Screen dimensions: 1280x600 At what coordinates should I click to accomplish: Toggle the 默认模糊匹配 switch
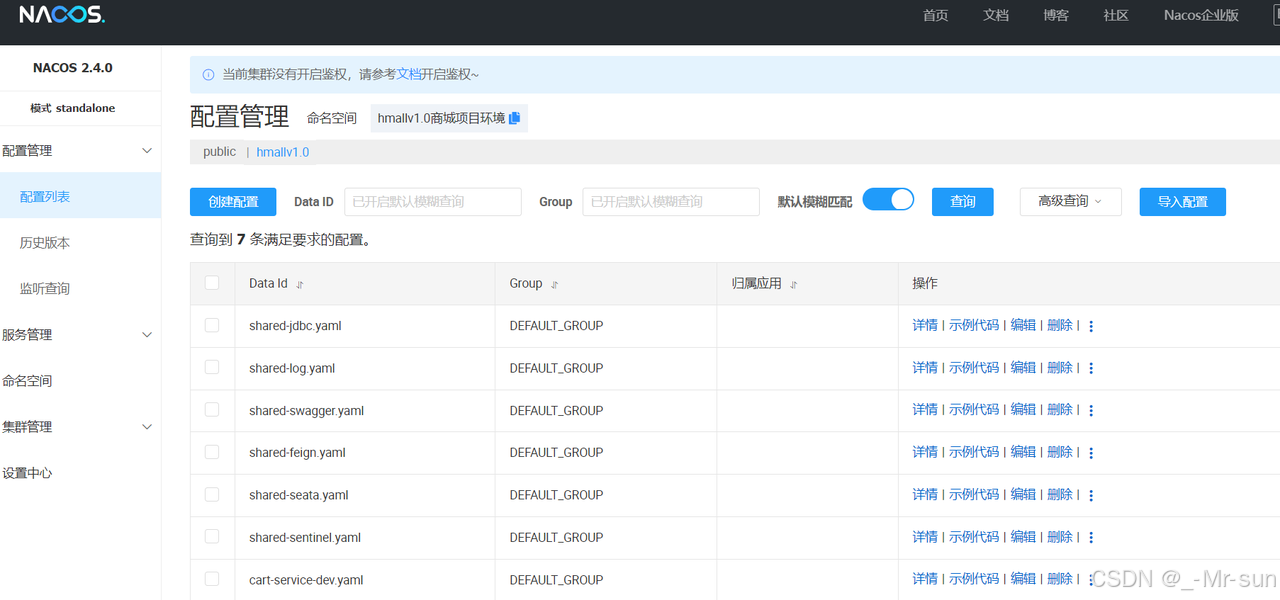[888, 199]
